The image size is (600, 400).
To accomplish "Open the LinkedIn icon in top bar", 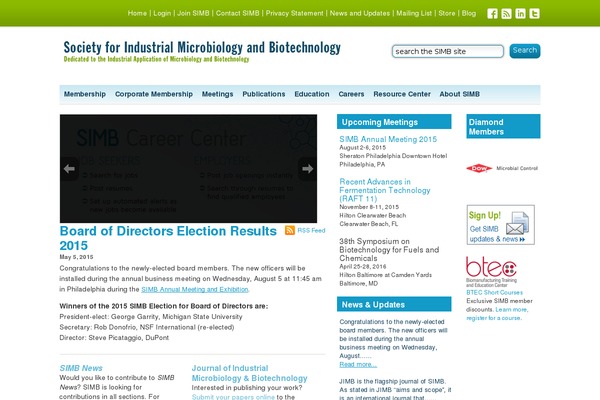I will 520,14.
